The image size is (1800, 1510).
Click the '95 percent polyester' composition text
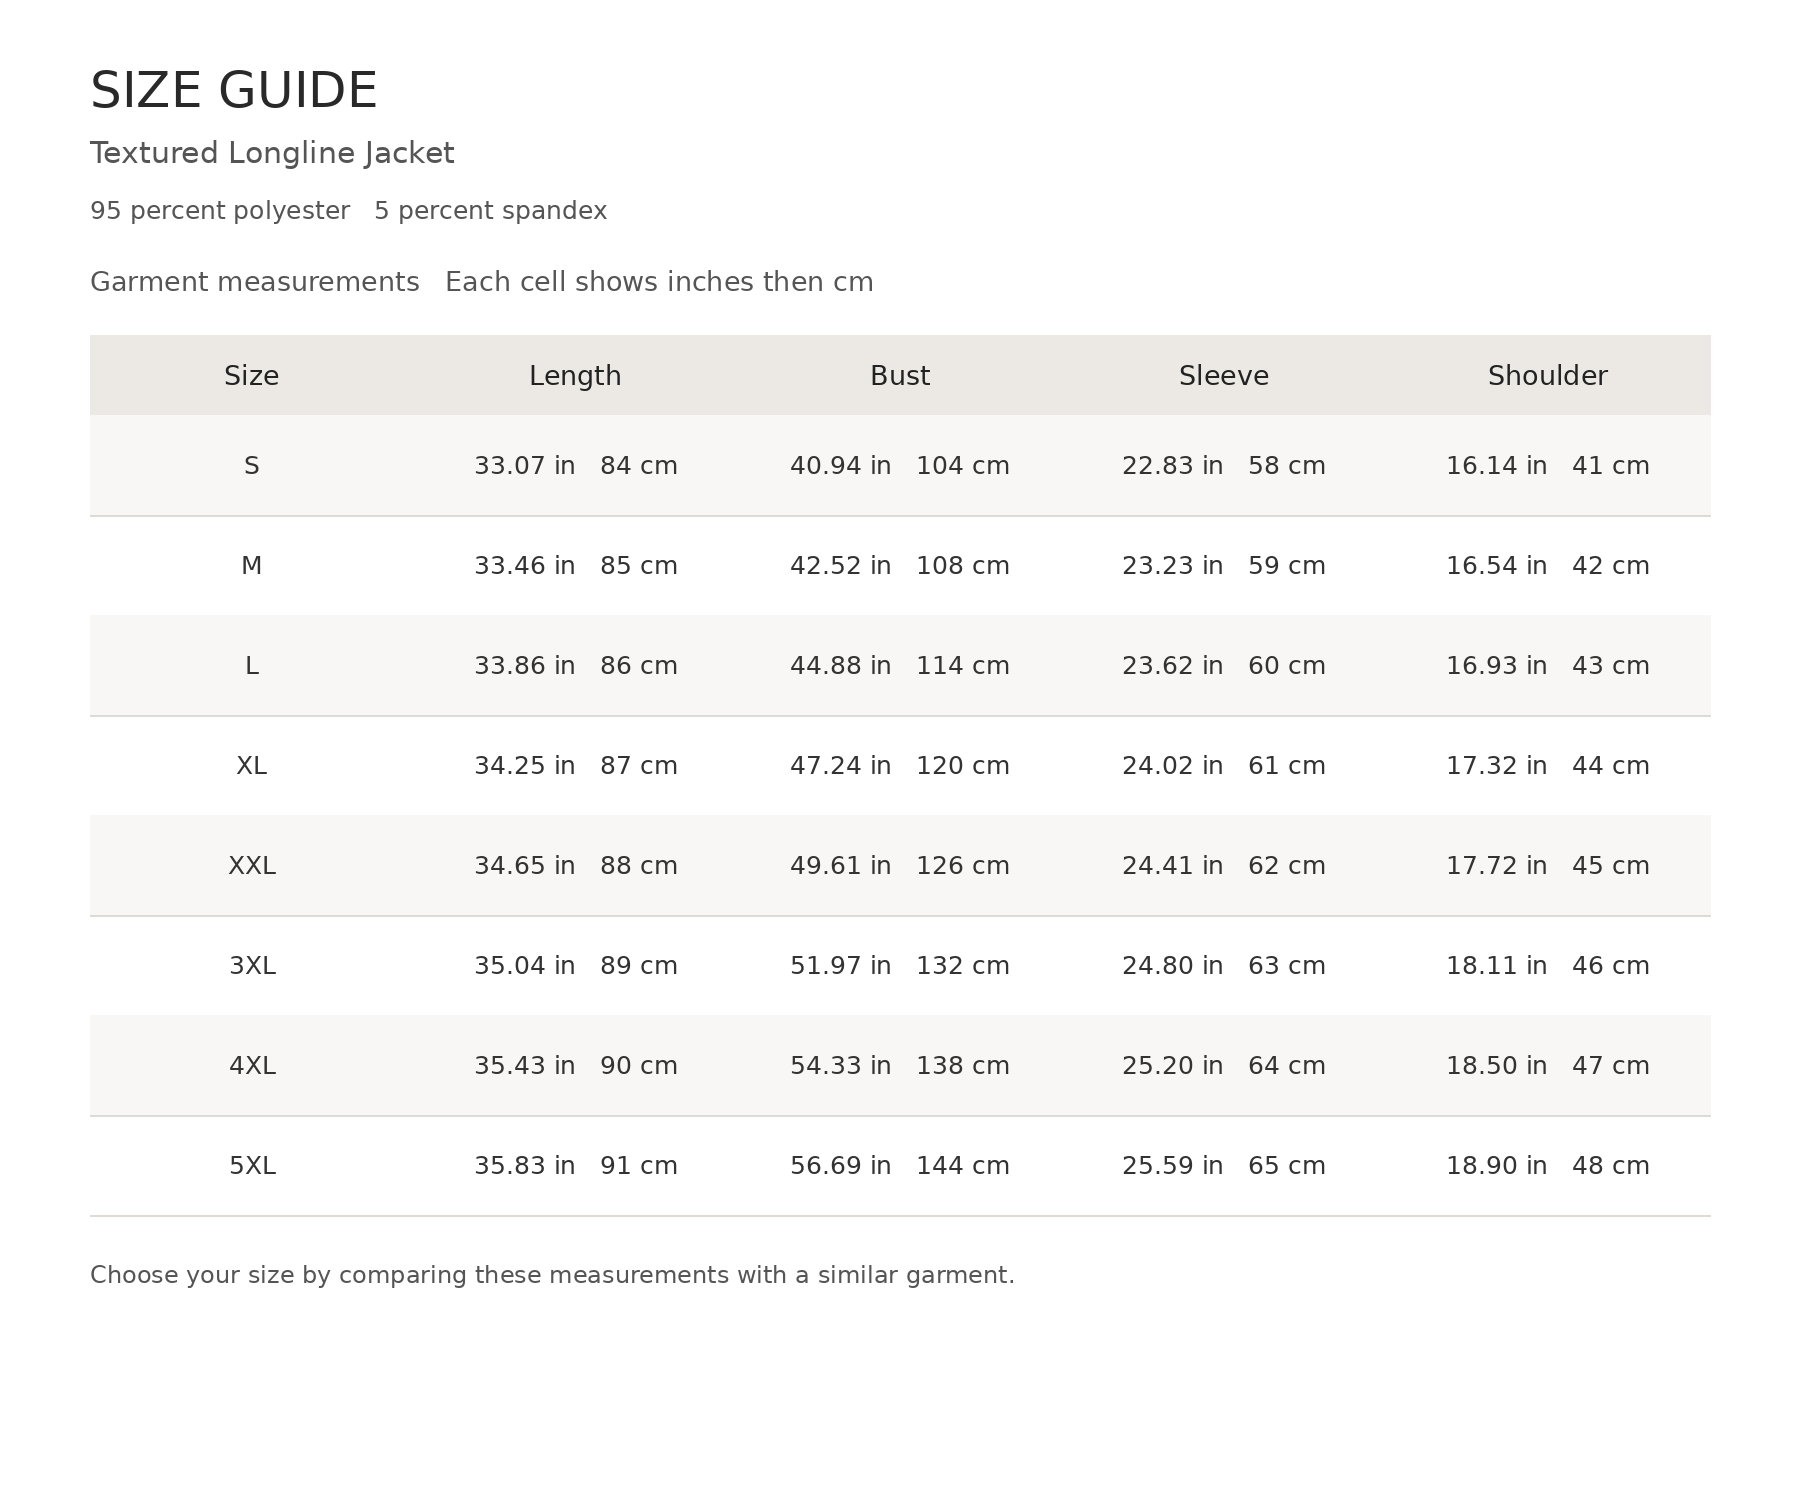220,211
